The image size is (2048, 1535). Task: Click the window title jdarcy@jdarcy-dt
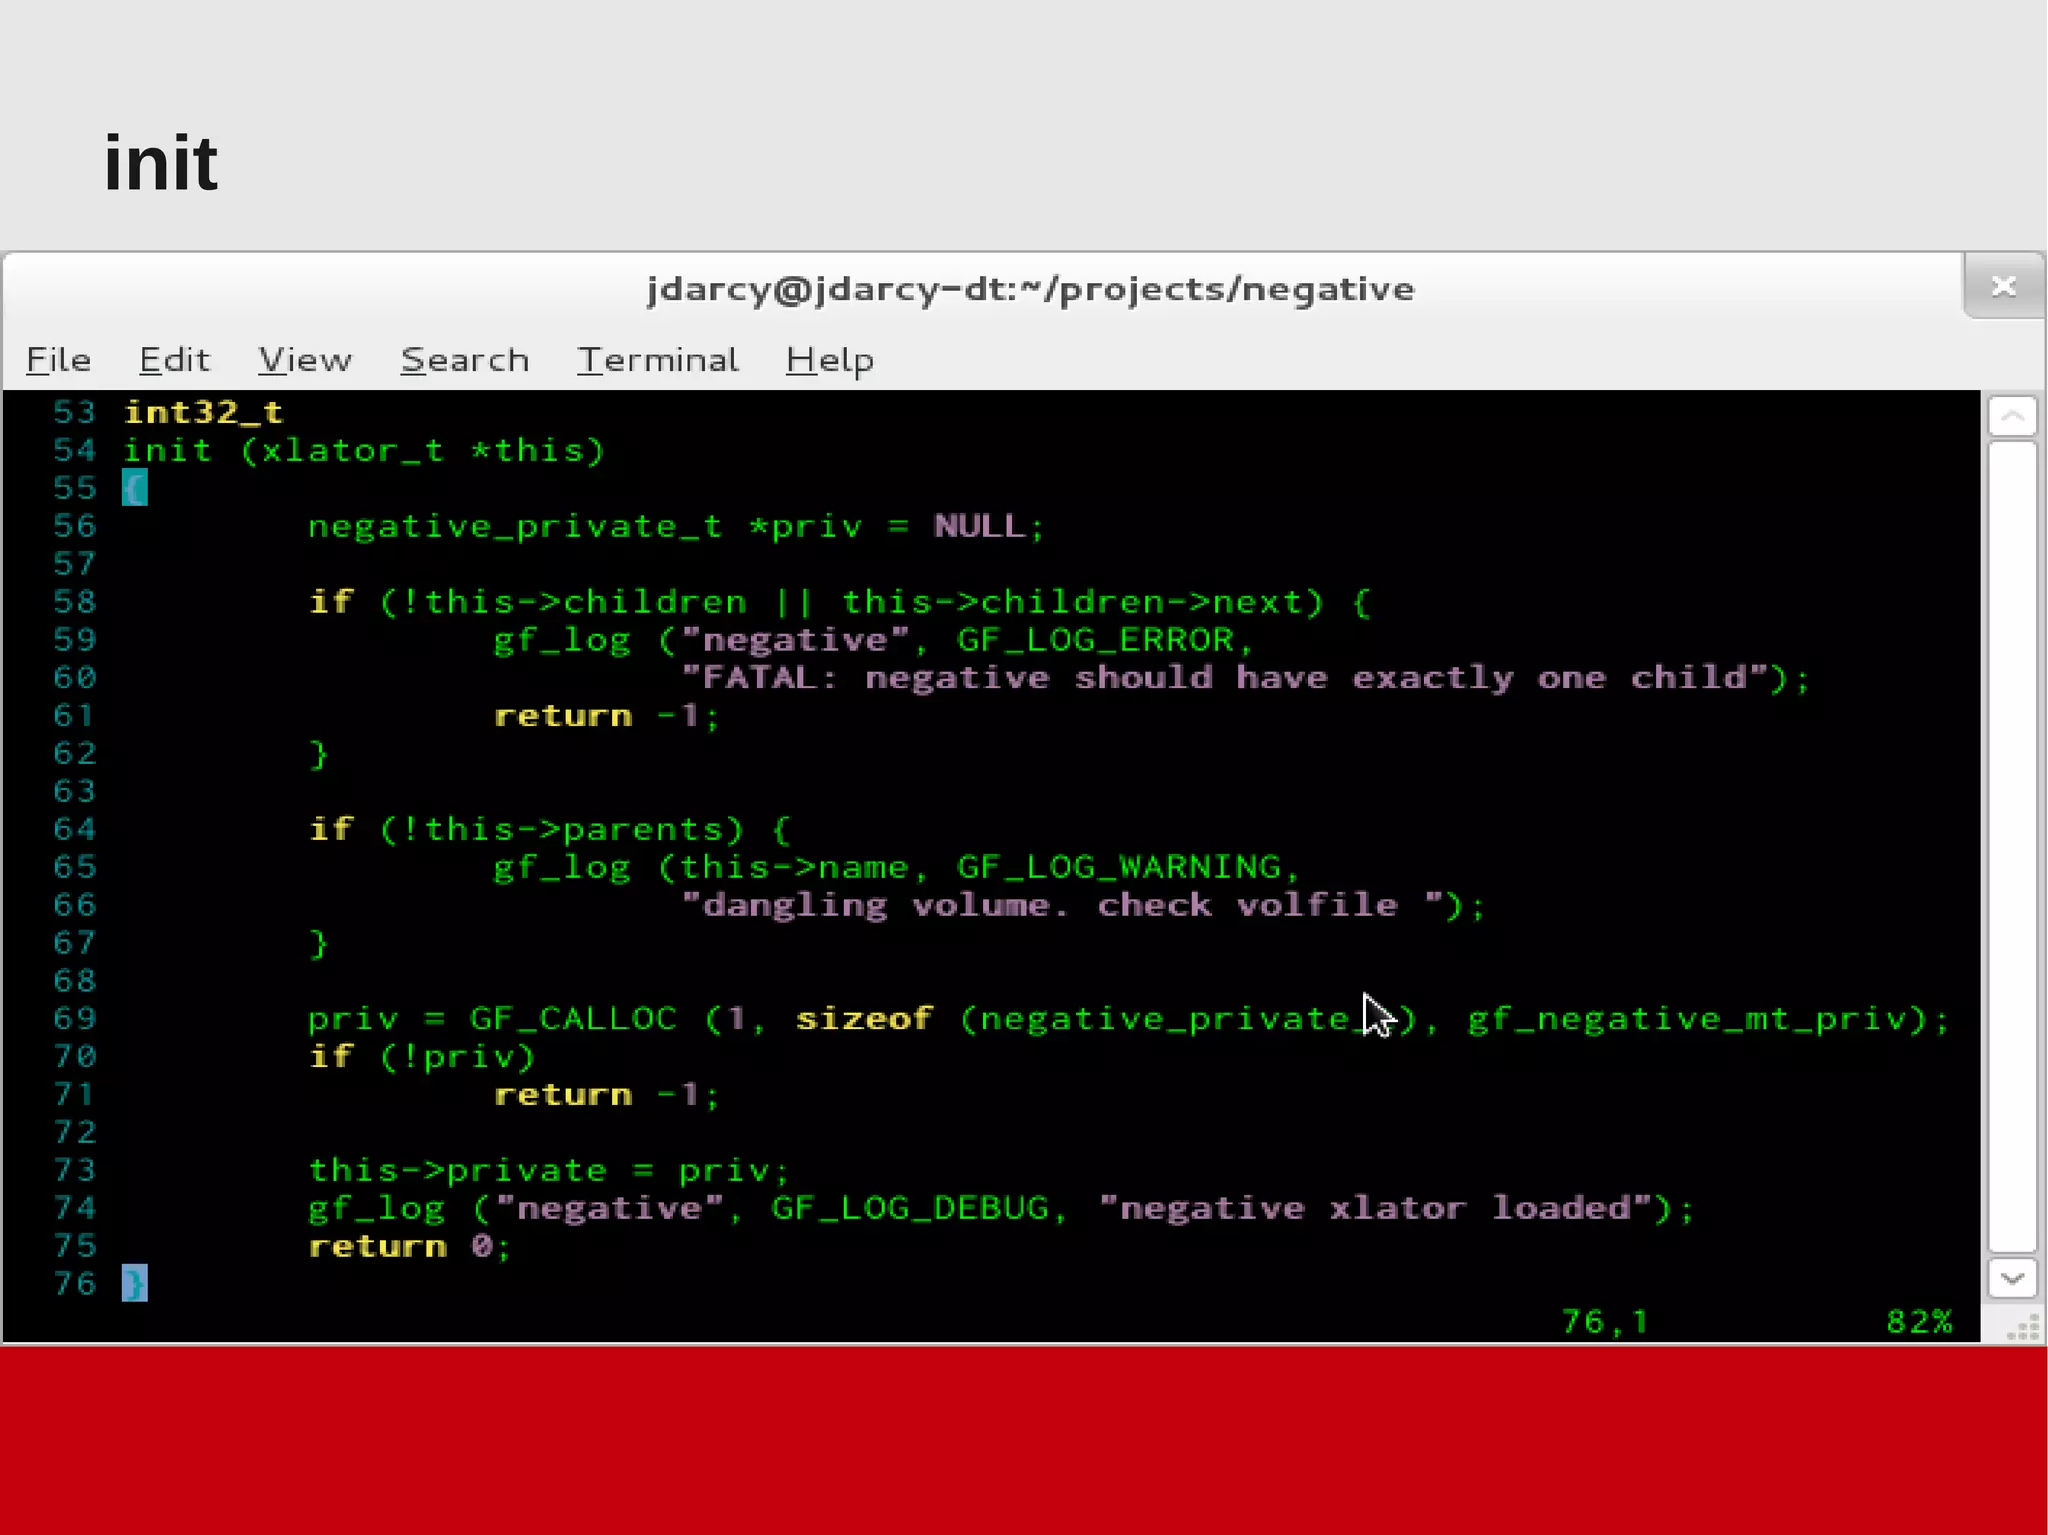[x=1030, y=289]
